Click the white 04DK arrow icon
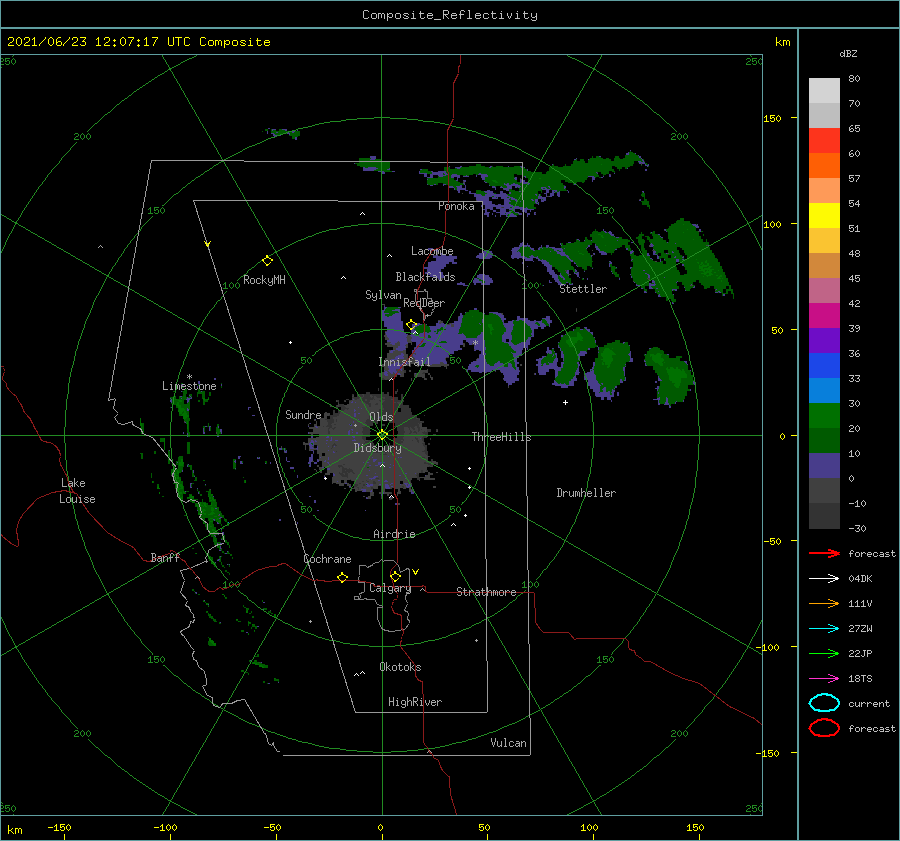900x841 pixels. 824,578
